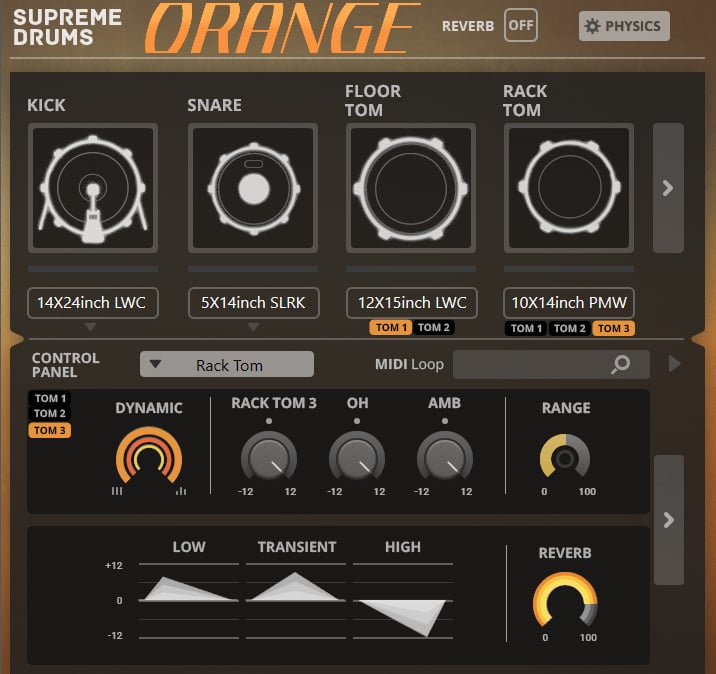
Task: Switch to TOM 1 in control panel
Action: 50,398
